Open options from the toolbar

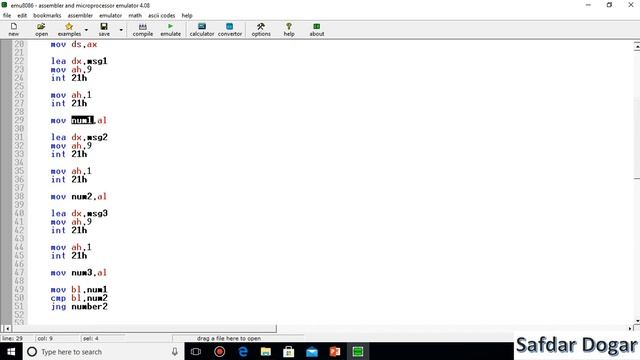pos(261,29)
